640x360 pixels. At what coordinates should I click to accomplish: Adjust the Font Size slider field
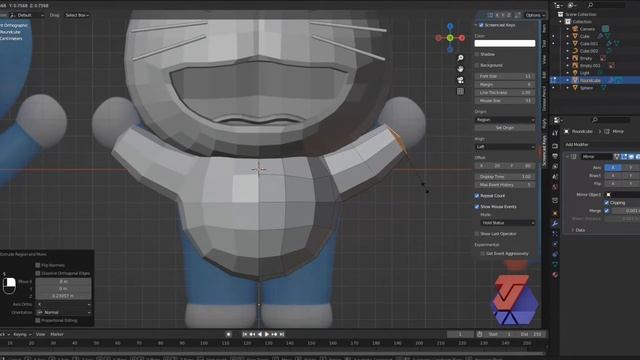(x=505, y=76)
